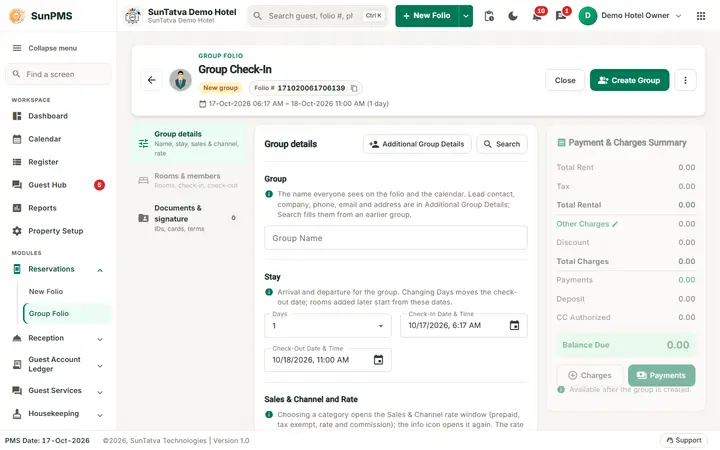This screenshot has height=450, width=720.
Task: Open the Check-In Date calendar picker icon
Action: click(x=514, y=325)
